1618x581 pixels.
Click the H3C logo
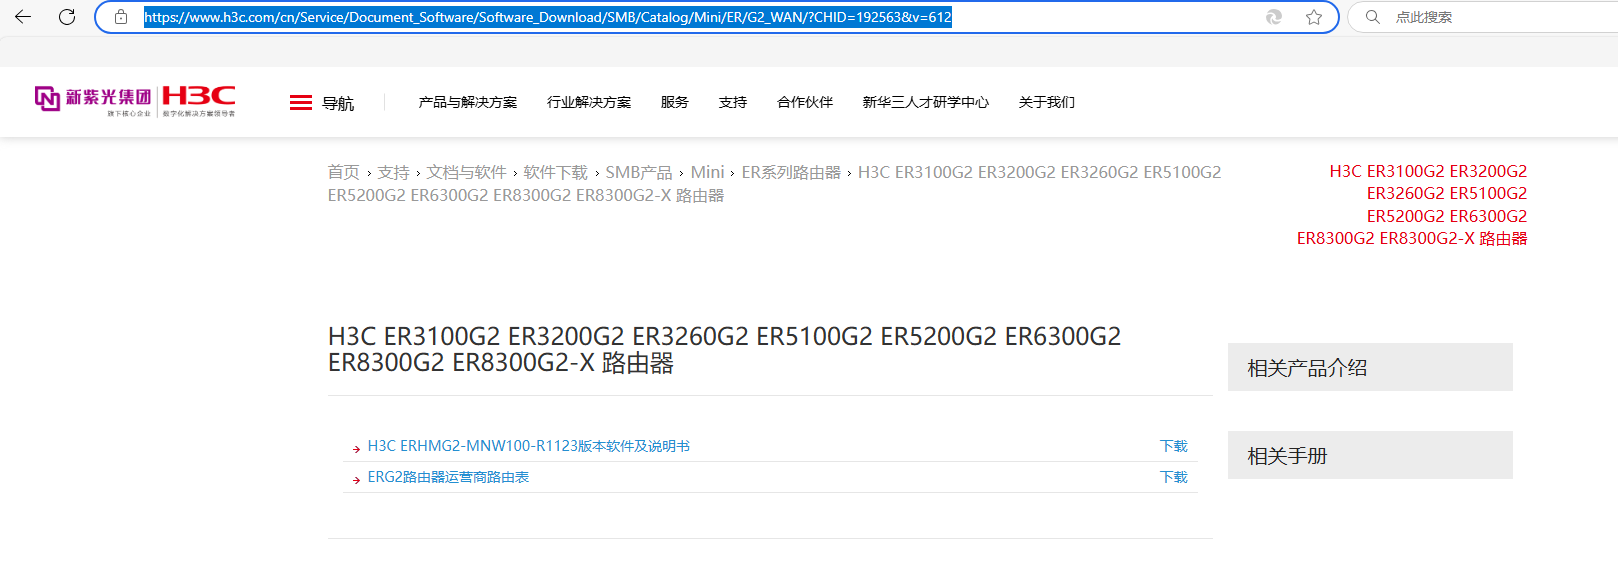199,99
